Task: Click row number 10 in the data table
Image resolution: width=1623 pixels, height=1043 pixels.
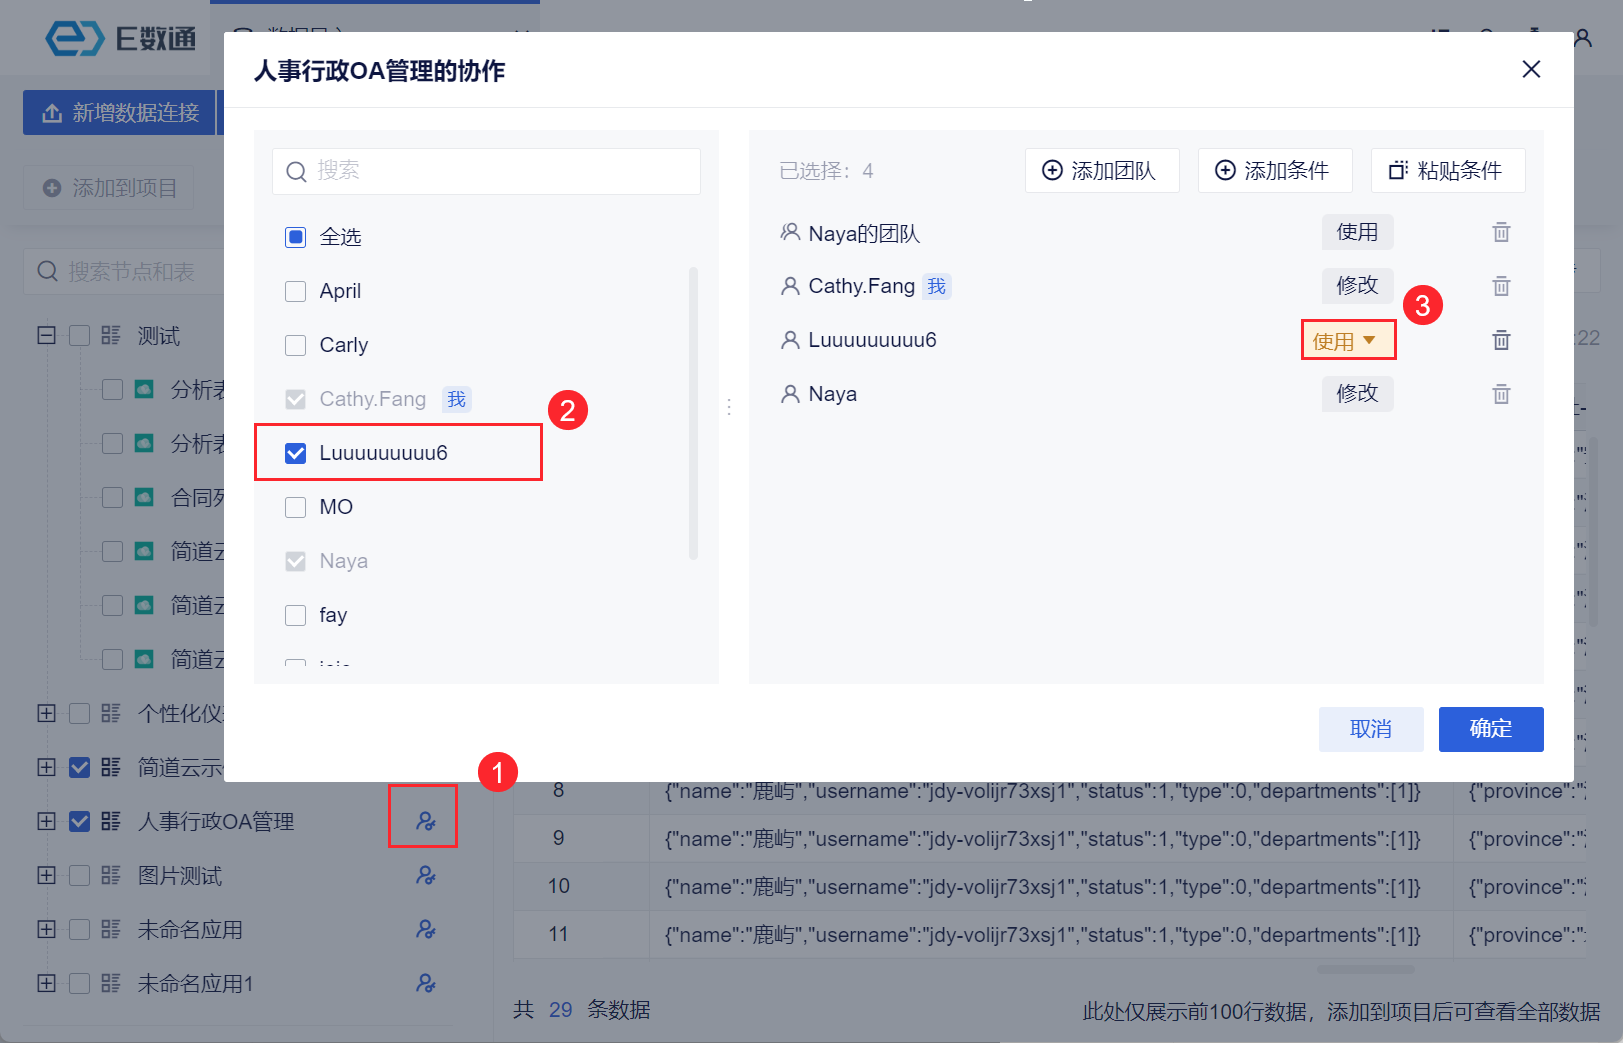Action: click(558, 886)
